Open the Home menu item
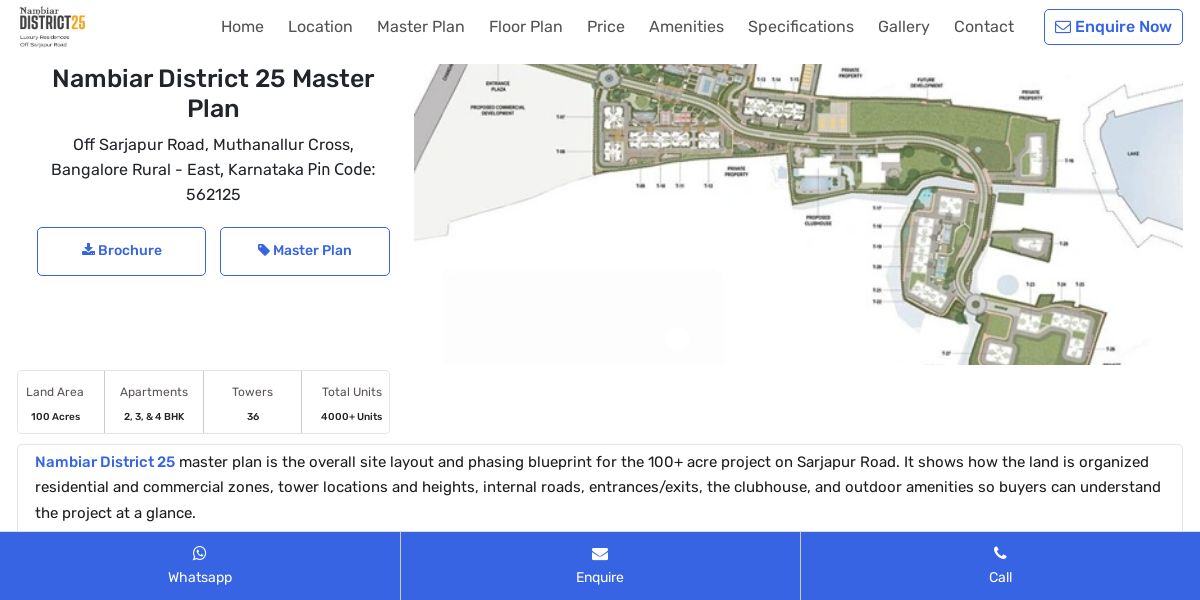Viewport: 1200px width, 600px height. click(242, 27)
